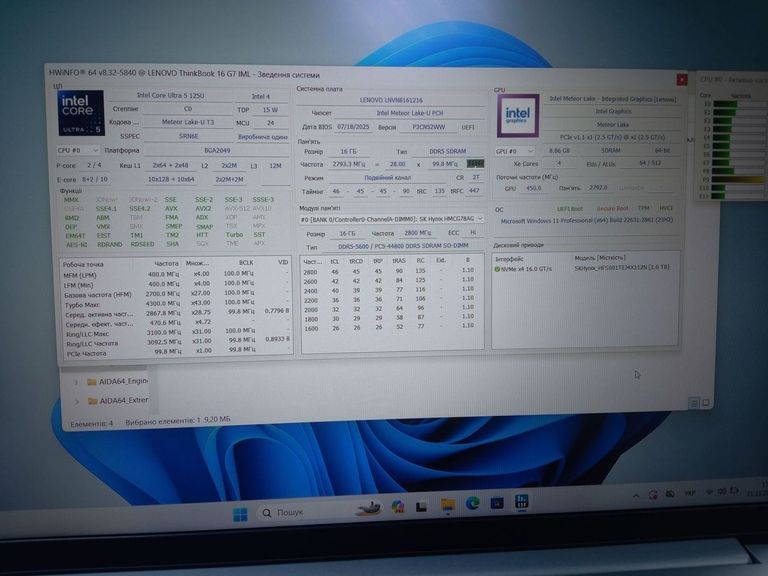The image size is (768, 576).
Task: Click the GPU clock value 450.0
Action: 533,188
